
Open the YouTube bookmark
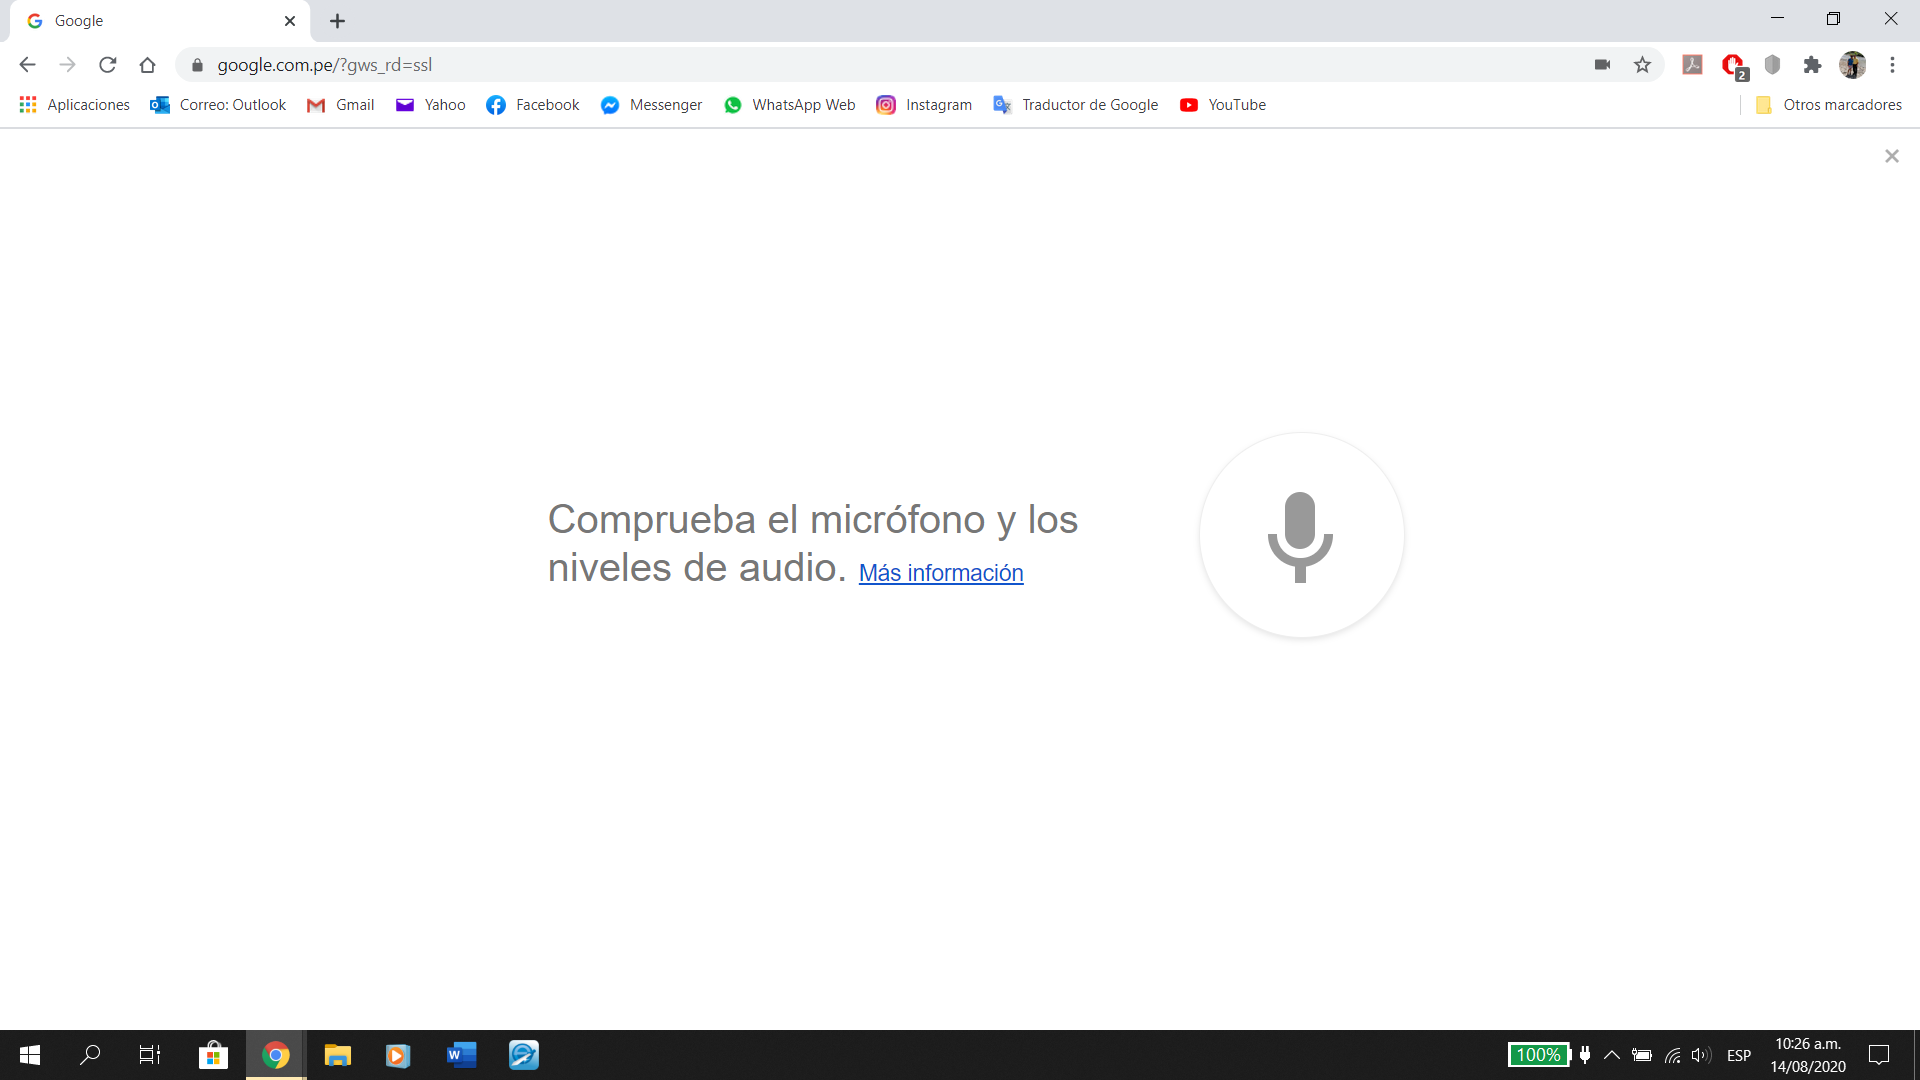1223,105
